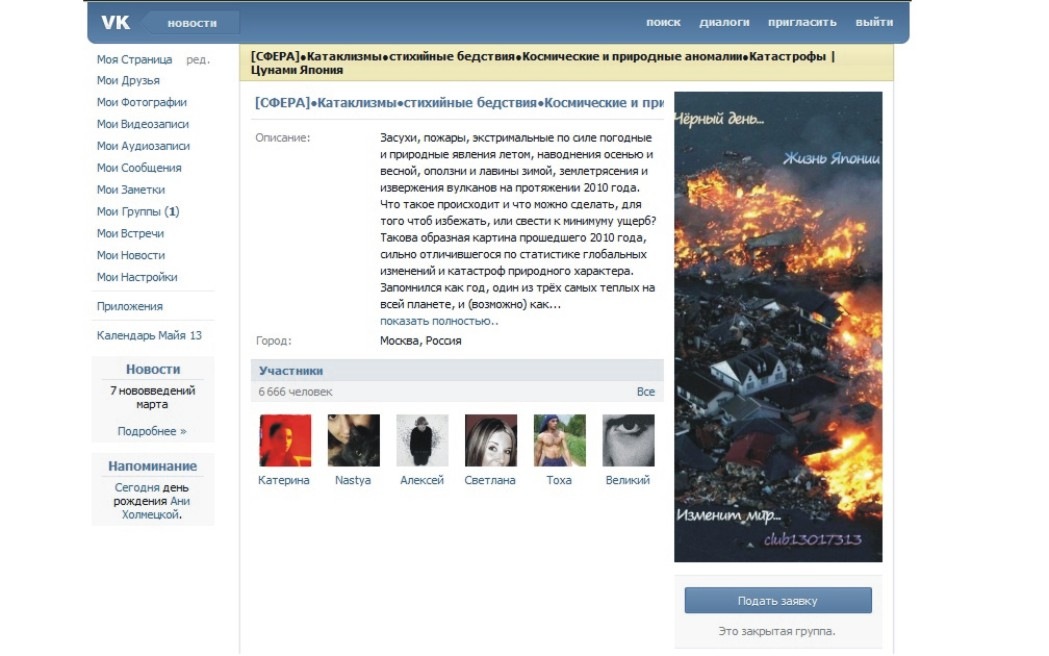Image resolution: width=1049 pixels, height=656 pixels.
Task: Show all members via Все link
Action: tap(645, 392)
